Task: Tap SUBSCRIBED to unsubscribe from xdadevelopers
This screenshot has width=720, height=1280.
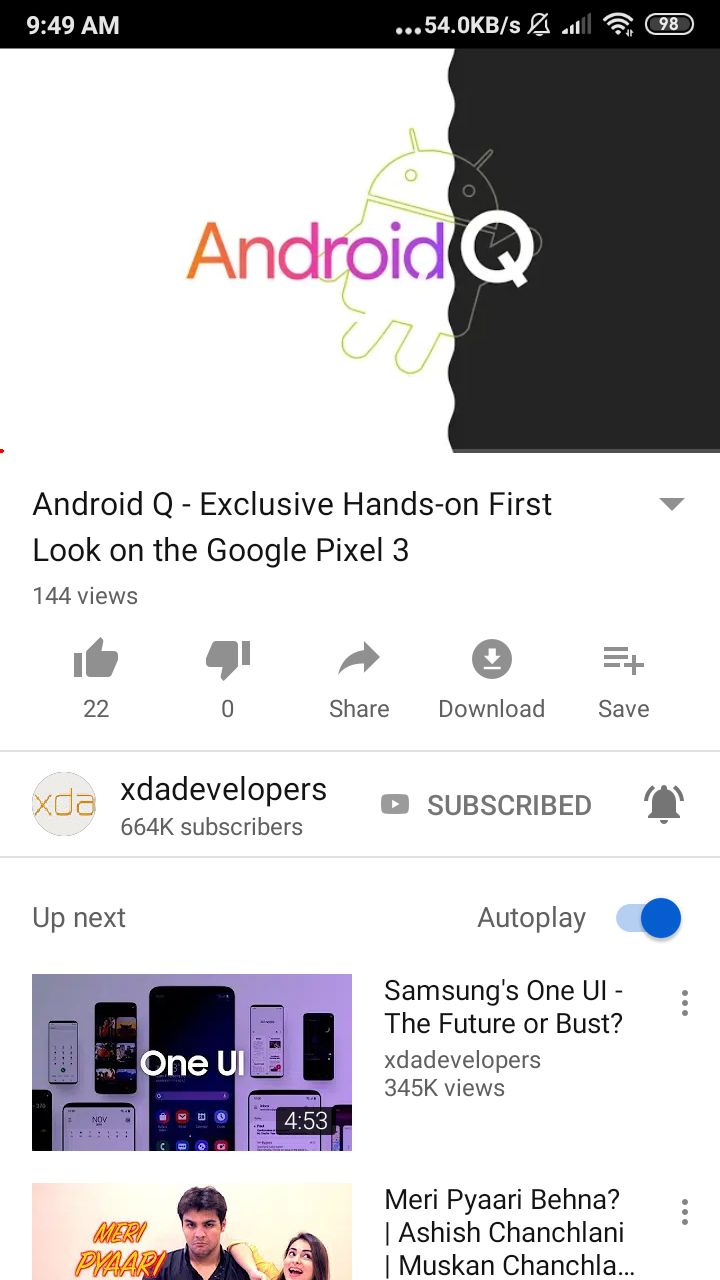Action: tap(486, 805)
